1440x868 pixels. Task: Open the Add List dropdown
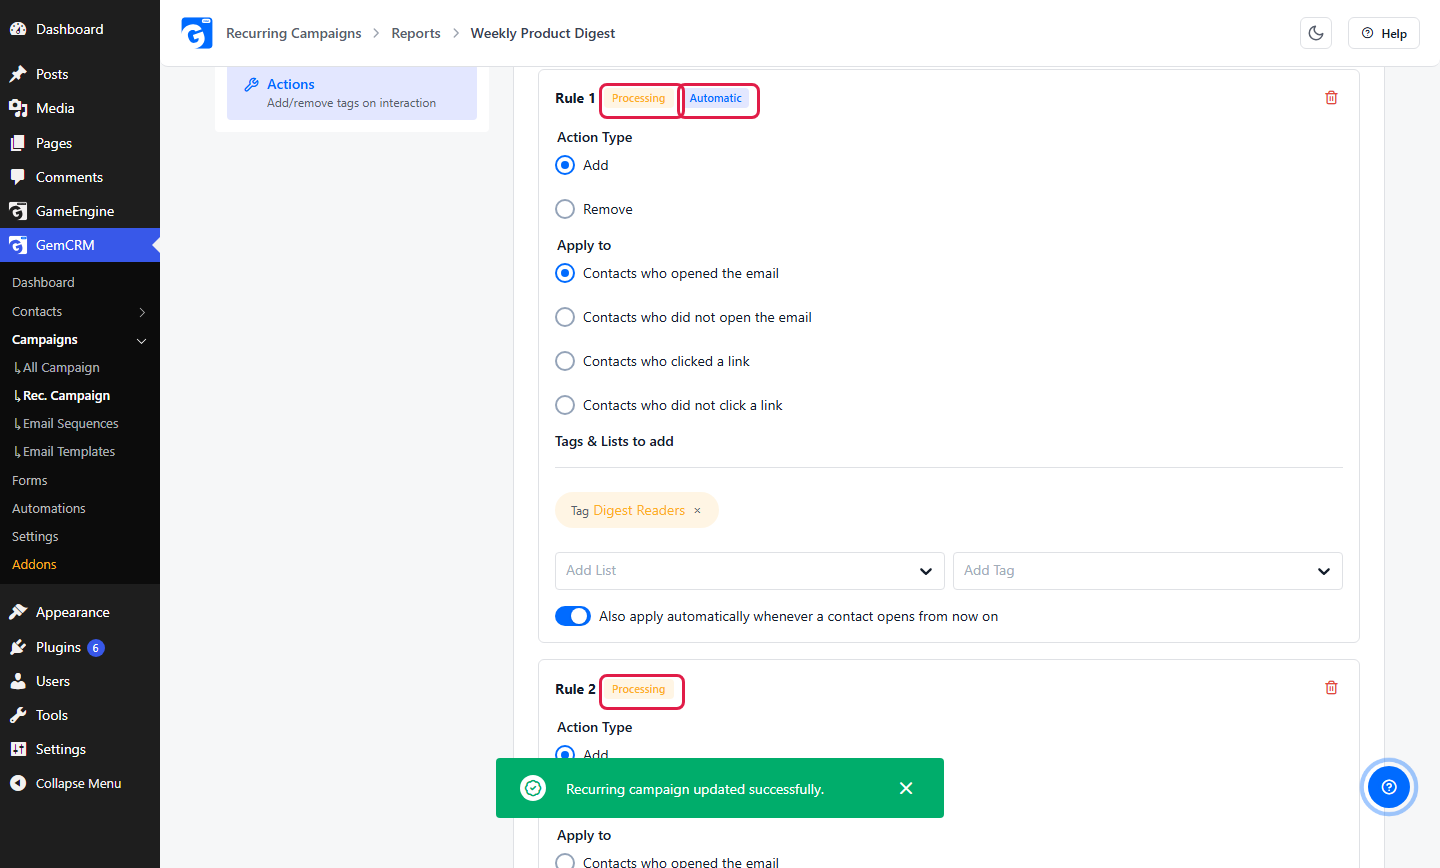750,571
